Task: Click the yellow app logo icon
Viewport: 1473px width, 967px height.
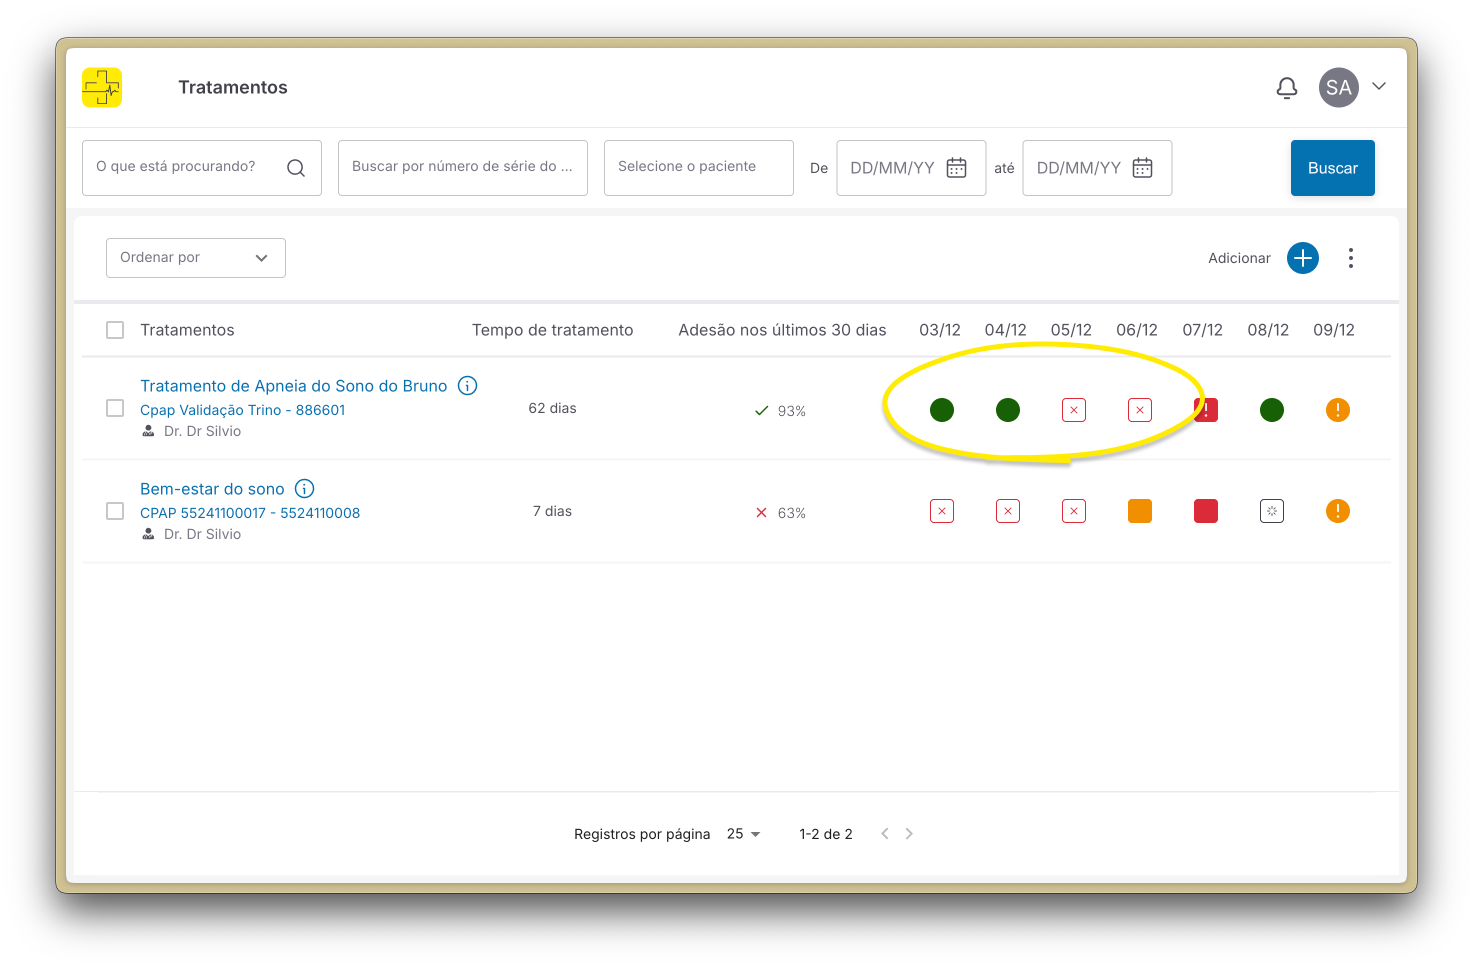Action: coord(102,88)
